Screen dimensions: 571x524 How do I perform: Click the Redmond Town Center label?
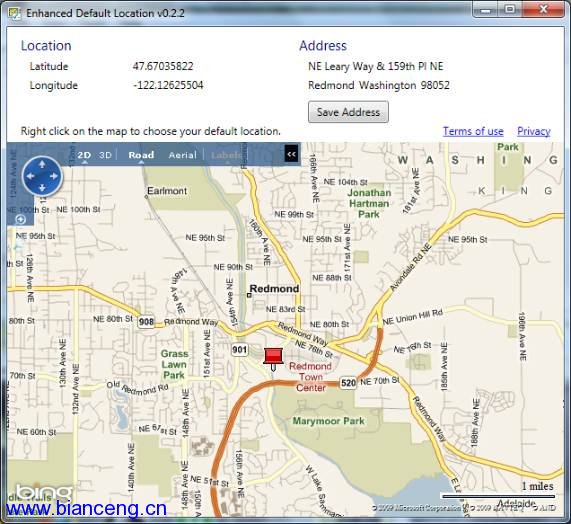tap(310, 377)
